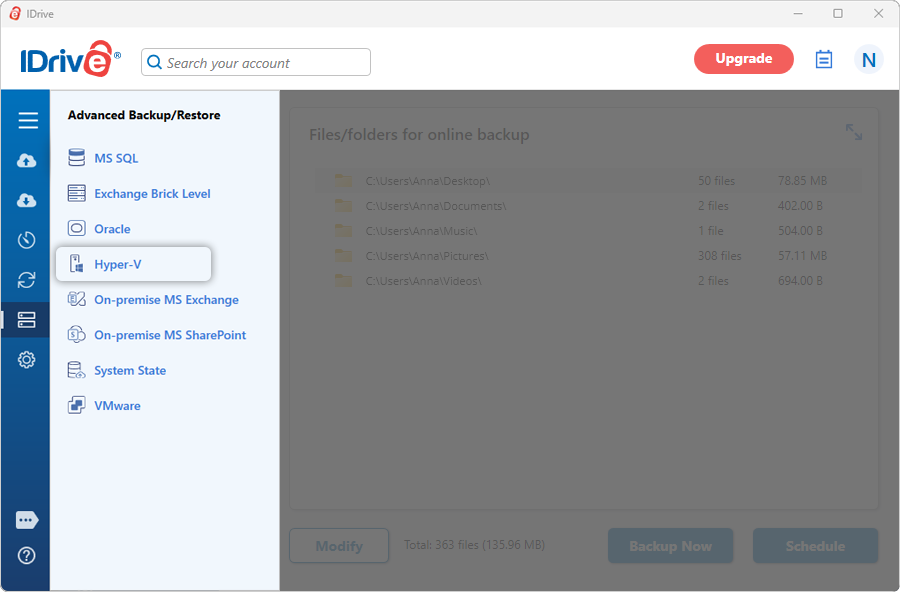This screenshot has height=592, width=900.
Task: Open the activity log calendar icon
Action: [x=824, y=60]
